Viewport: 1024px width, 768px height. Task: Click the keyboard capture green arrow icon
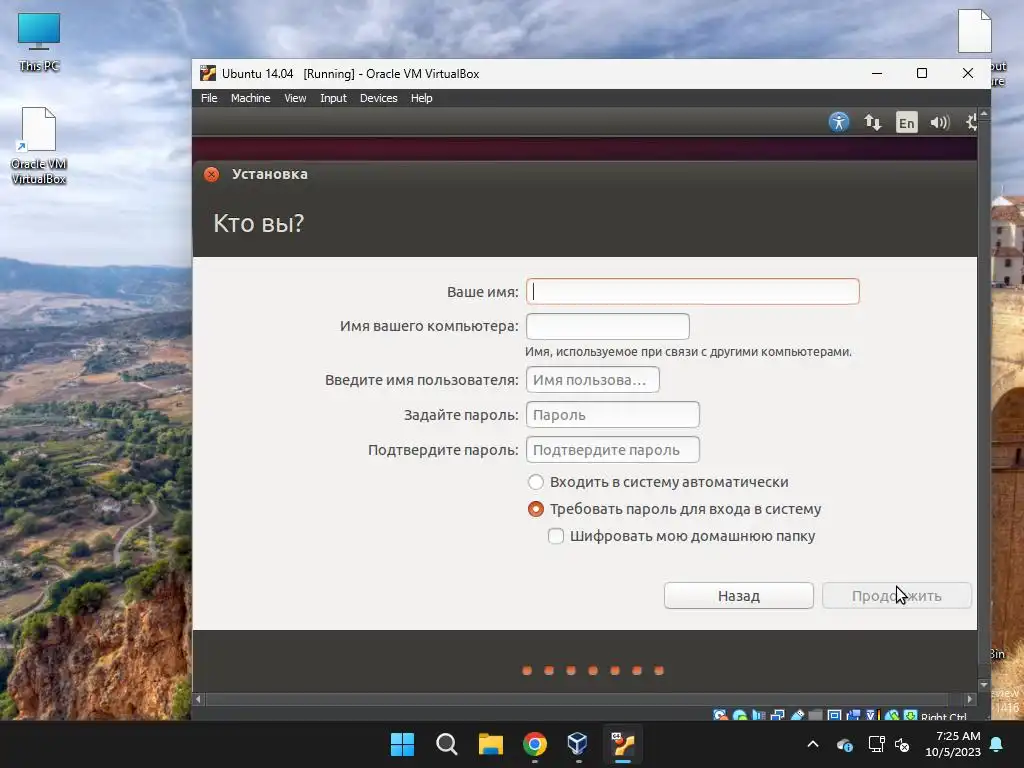click(x=910, y=716)
